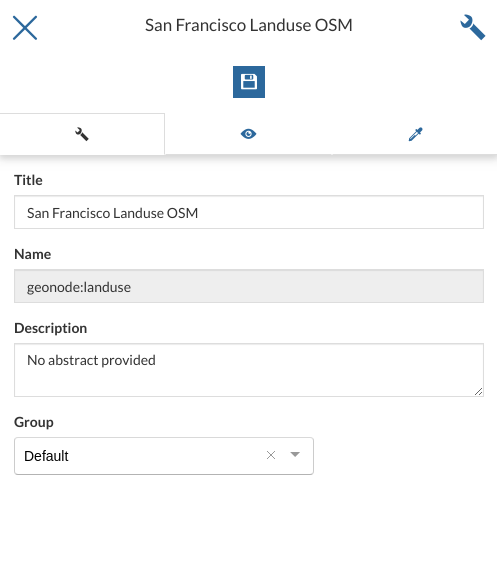The height and width of the screenshot is (587, 497).
Task: Click the 'No abstract provided' text
Action: (x=91, y=360)
